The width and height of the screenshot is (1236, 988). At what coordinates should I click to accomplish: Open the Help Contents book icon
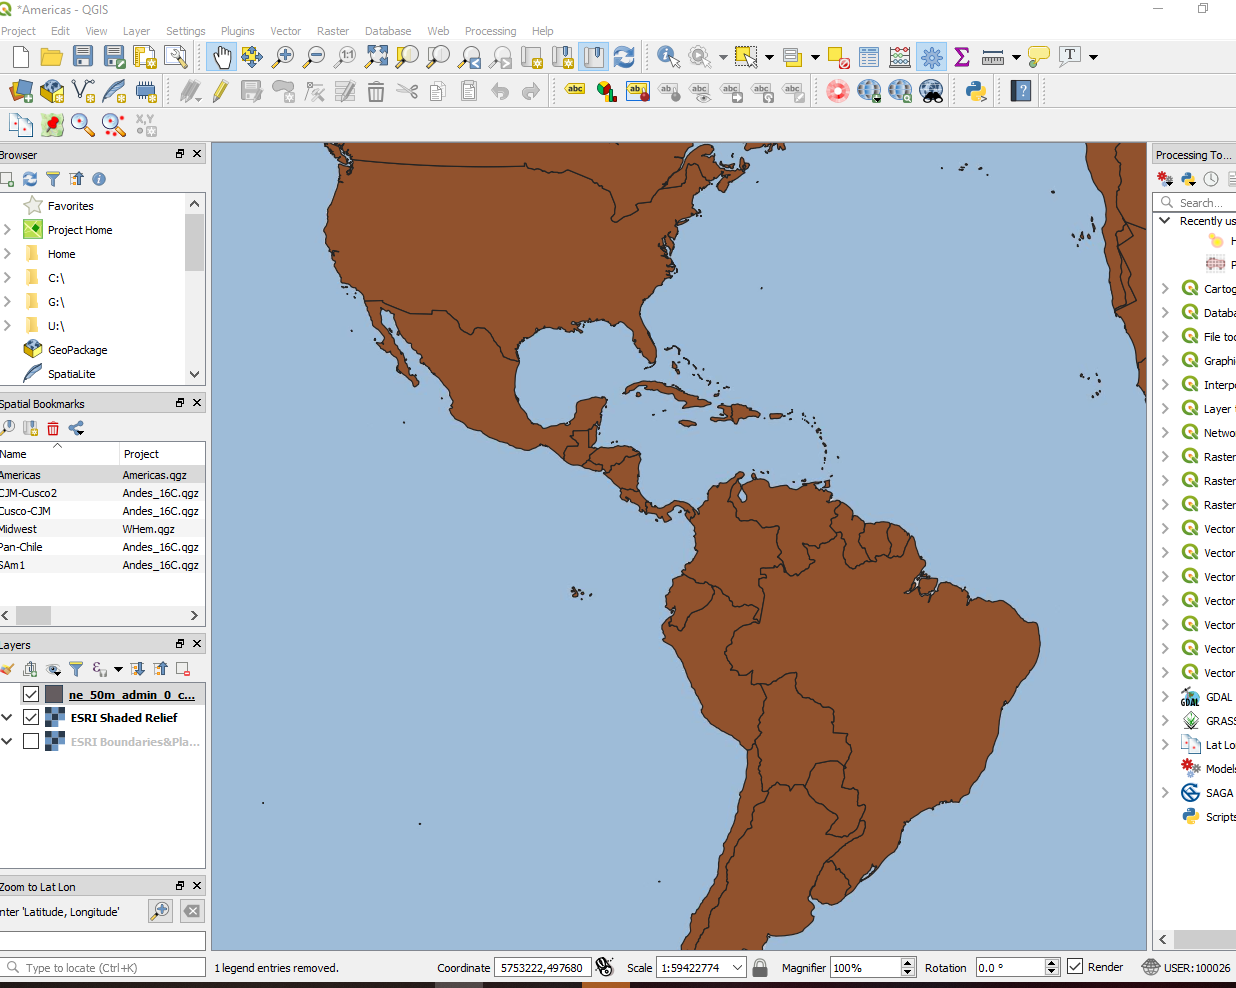[1021, 92]
